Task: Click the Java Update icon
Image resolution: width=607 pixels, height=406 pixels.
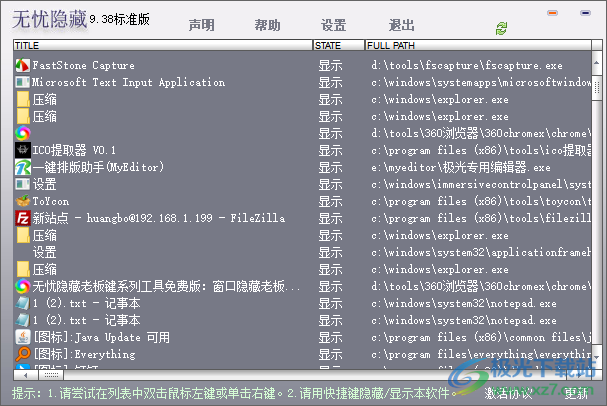Action: [22, 337]
